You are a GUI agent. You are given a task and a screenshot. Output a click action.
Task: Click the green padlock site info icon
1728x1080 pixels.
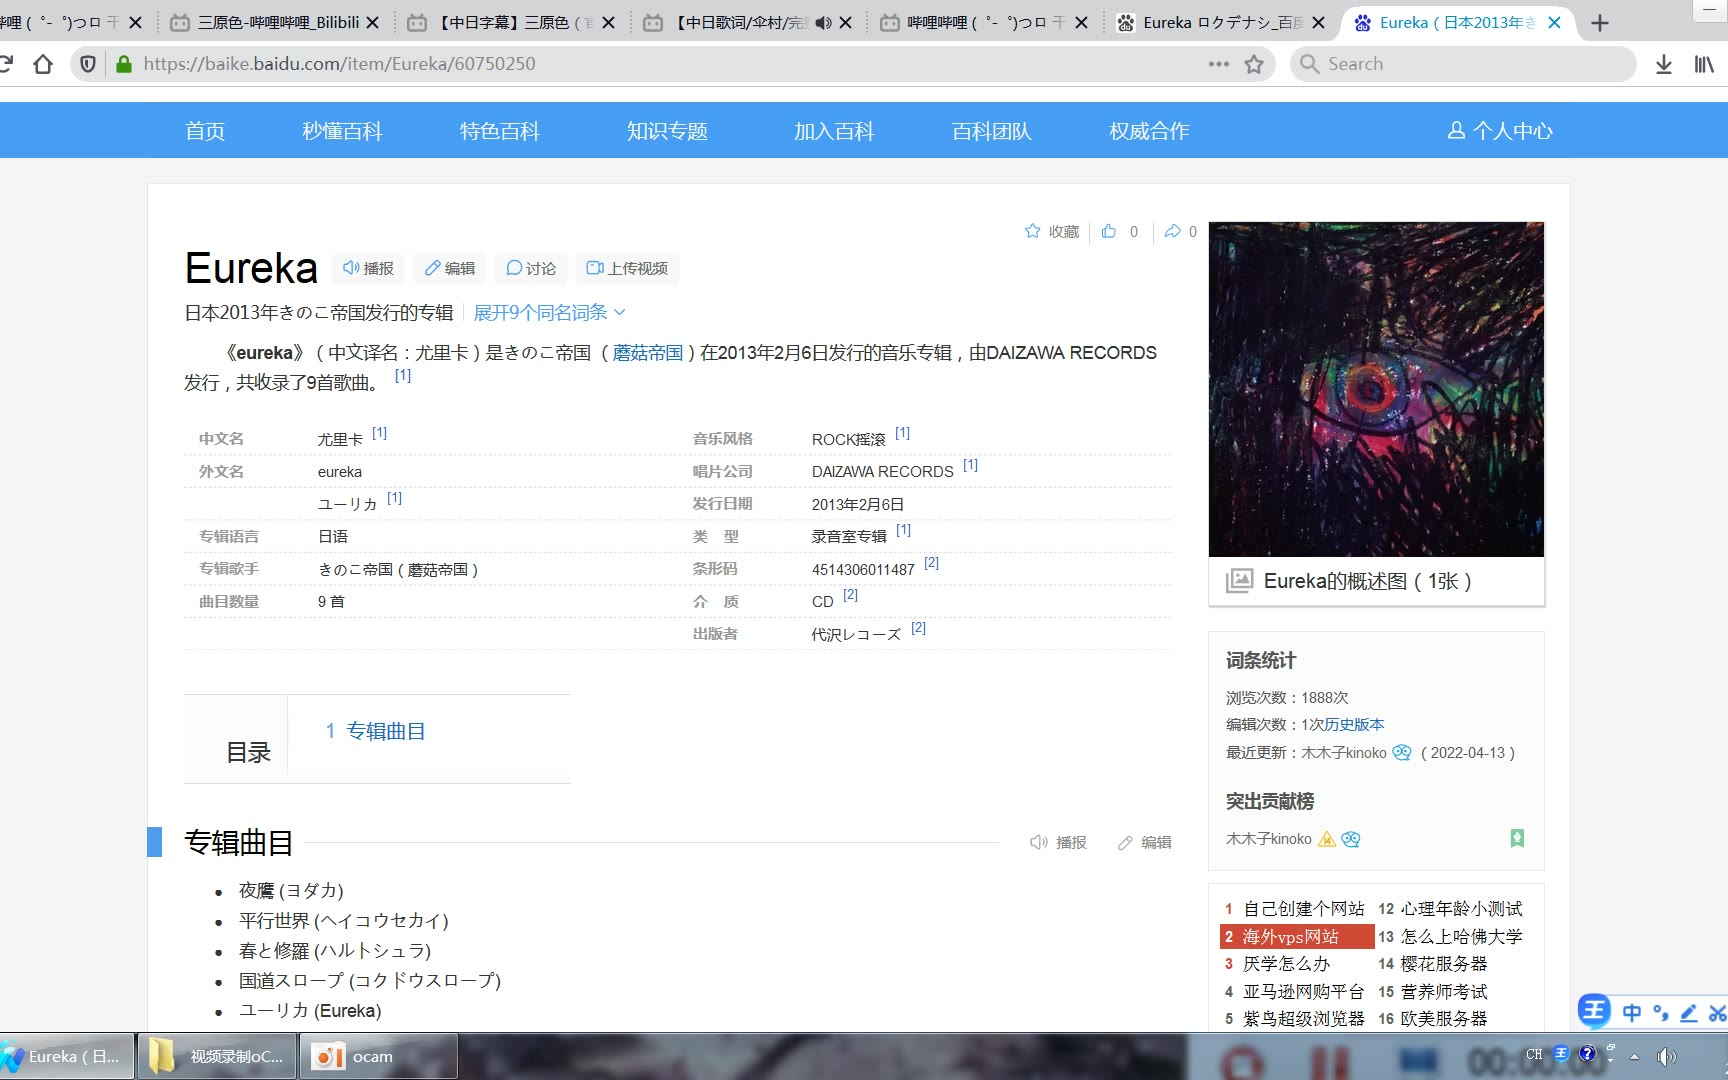[x=124, y=64]
